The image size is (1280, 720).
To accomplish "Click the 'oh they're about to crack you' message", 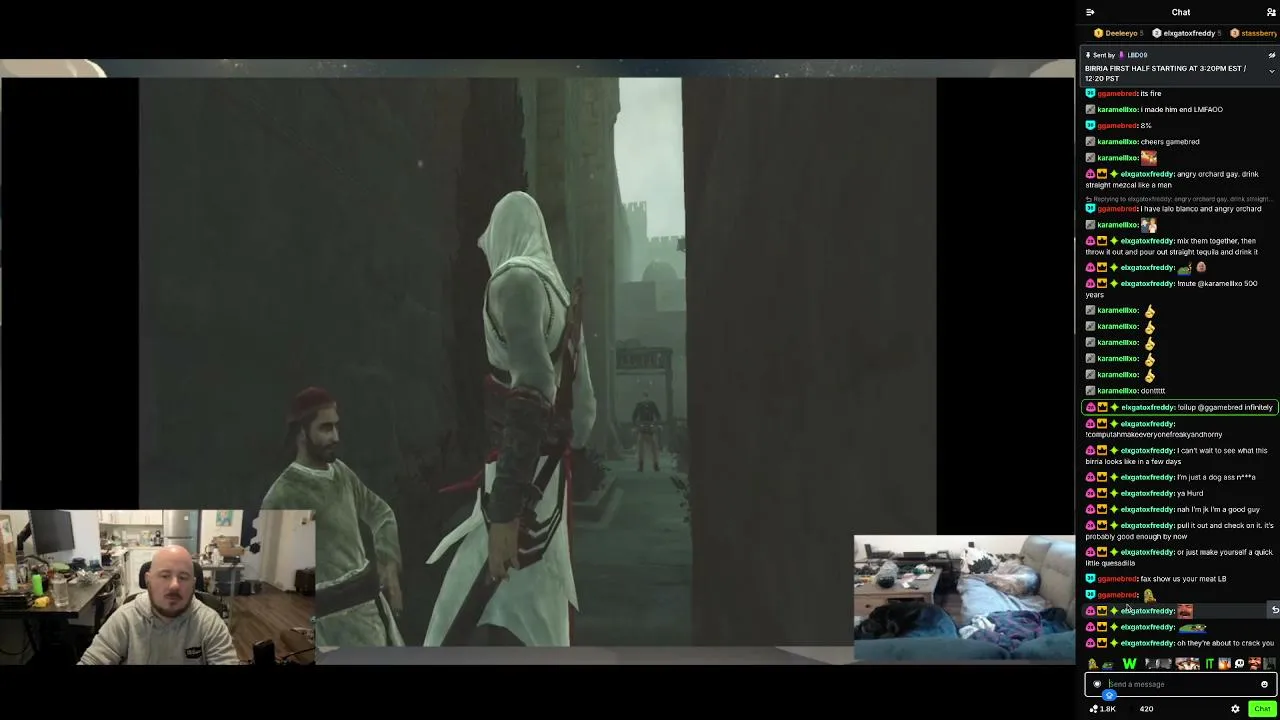I will pos(1225,643).
